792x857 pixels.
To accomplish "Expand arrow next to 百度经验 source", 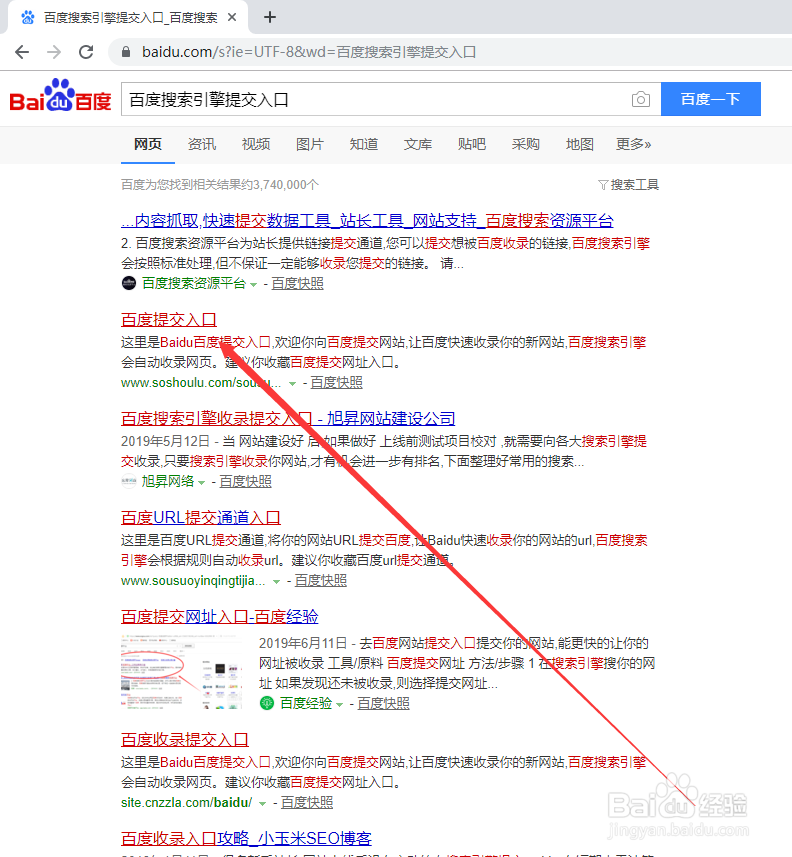I will point(339,705).
